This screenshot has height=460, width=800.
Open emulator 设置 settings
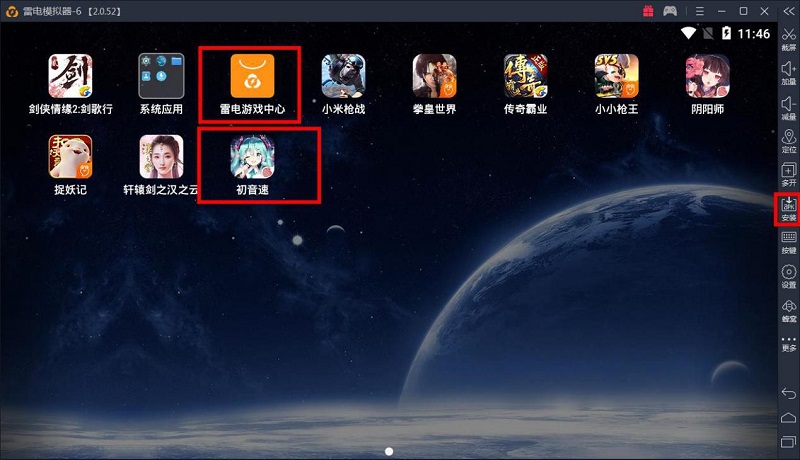788,277
